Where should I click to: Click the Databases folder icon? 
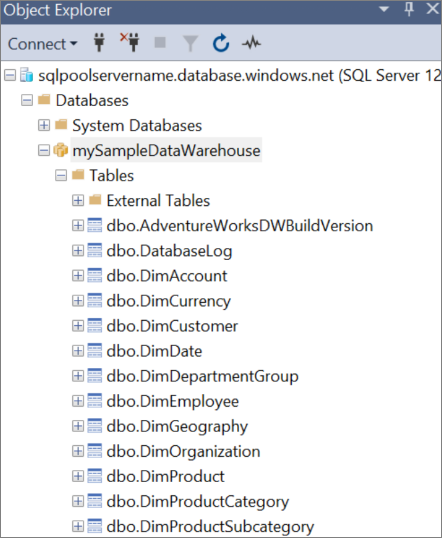coord(44,100)
